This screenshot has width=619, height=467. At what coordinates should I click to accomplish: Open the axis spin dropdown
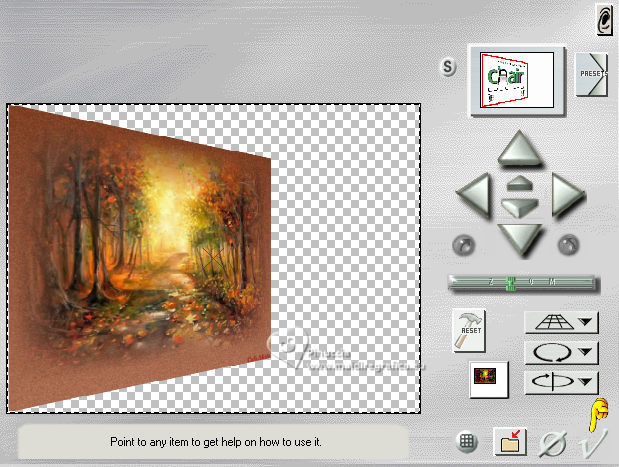561,382
